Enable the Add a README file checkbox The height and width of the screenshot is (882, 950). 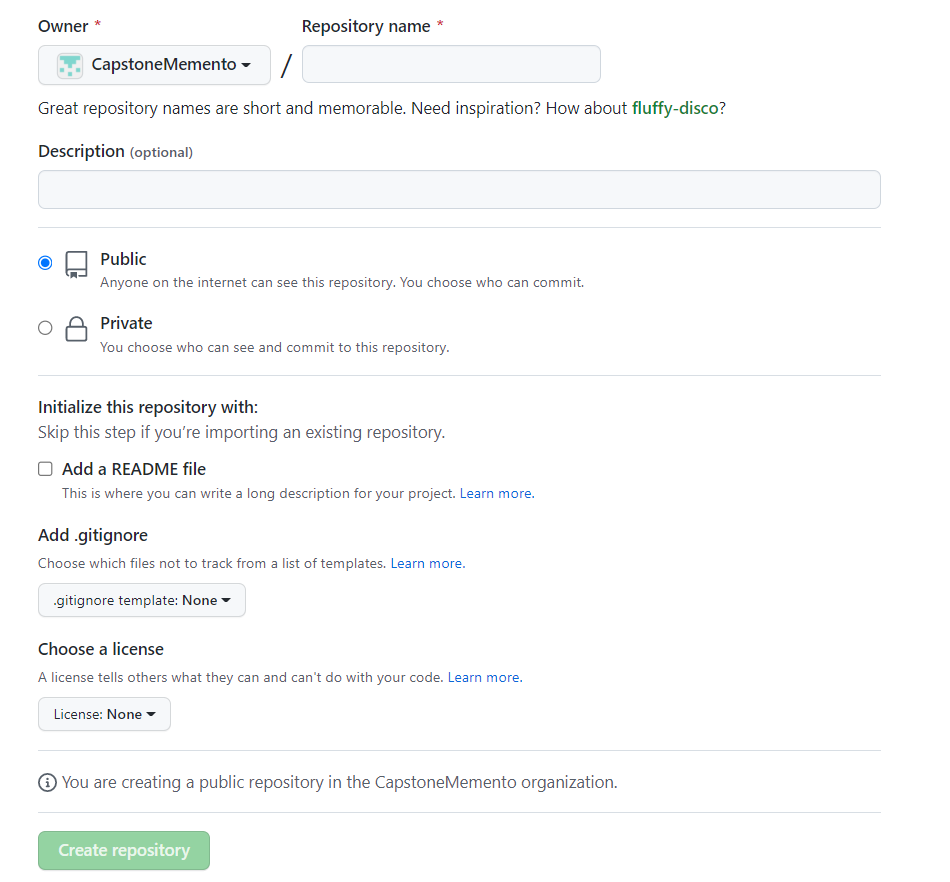pyautogui.click(x=45, y=469)
